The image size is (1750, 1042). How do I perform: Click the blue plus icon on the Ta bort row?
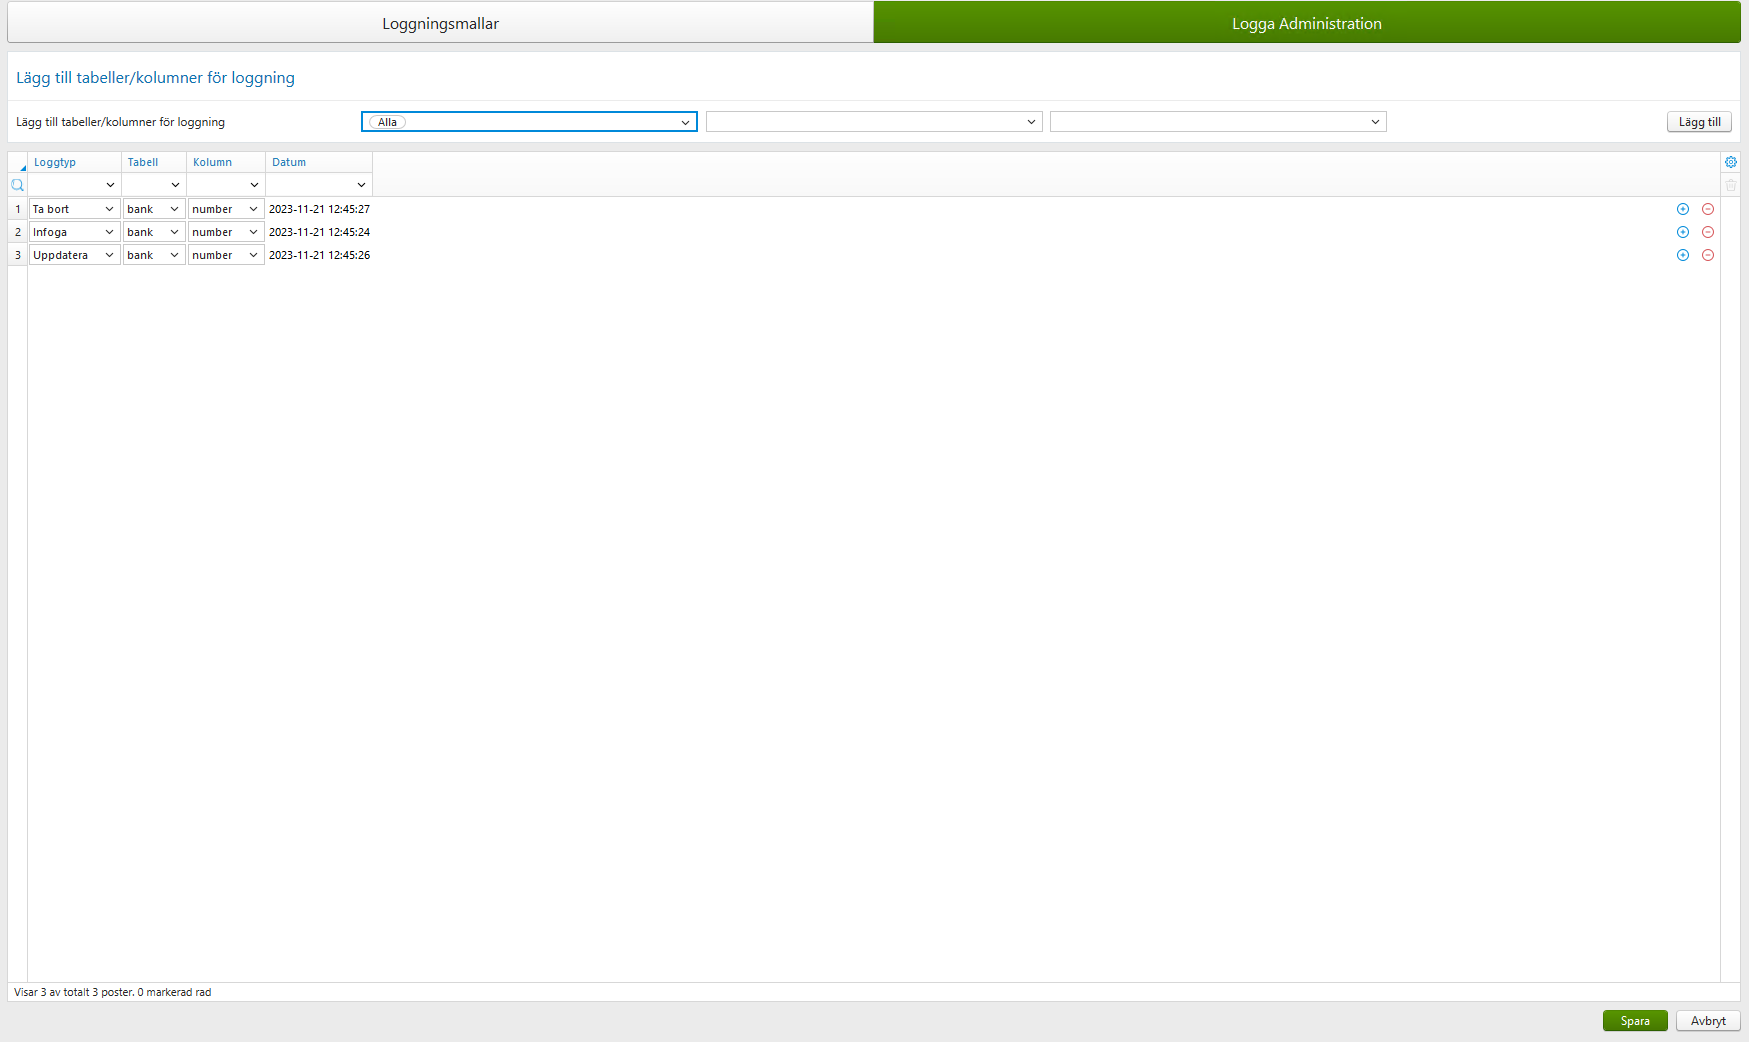point(1682,209)
